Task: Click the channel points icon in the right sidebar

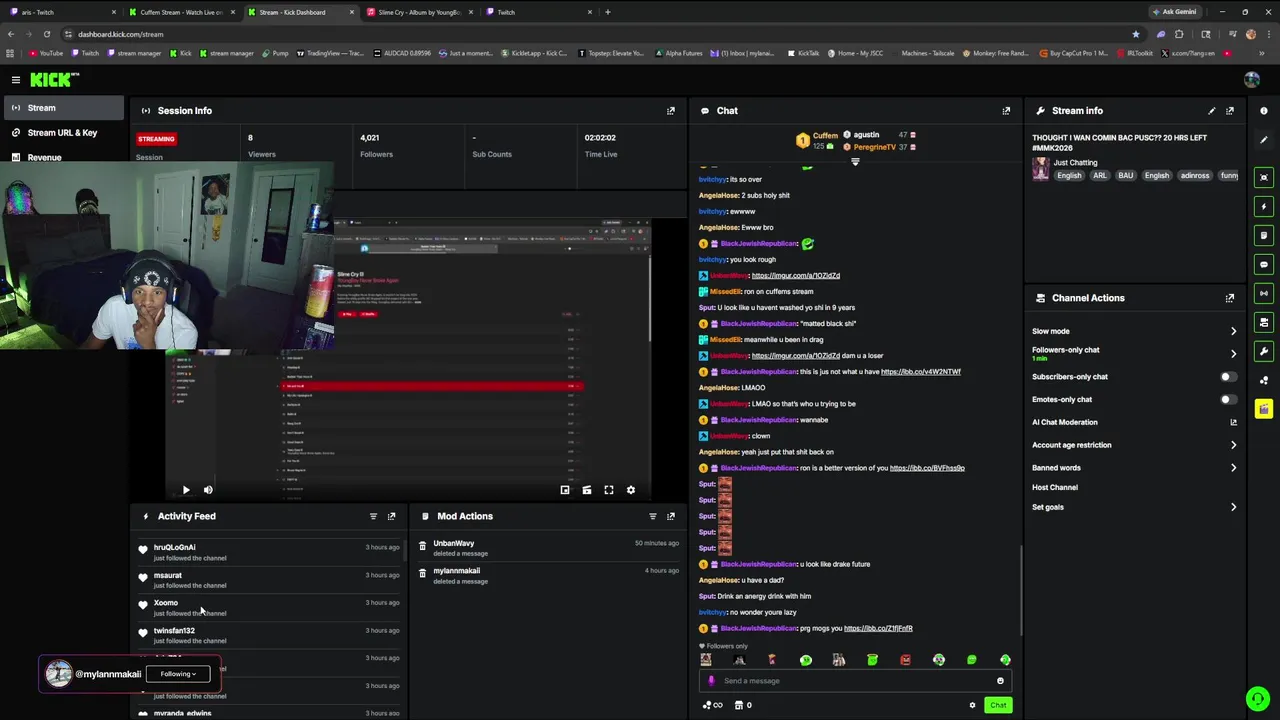Action: point(1264,380)
